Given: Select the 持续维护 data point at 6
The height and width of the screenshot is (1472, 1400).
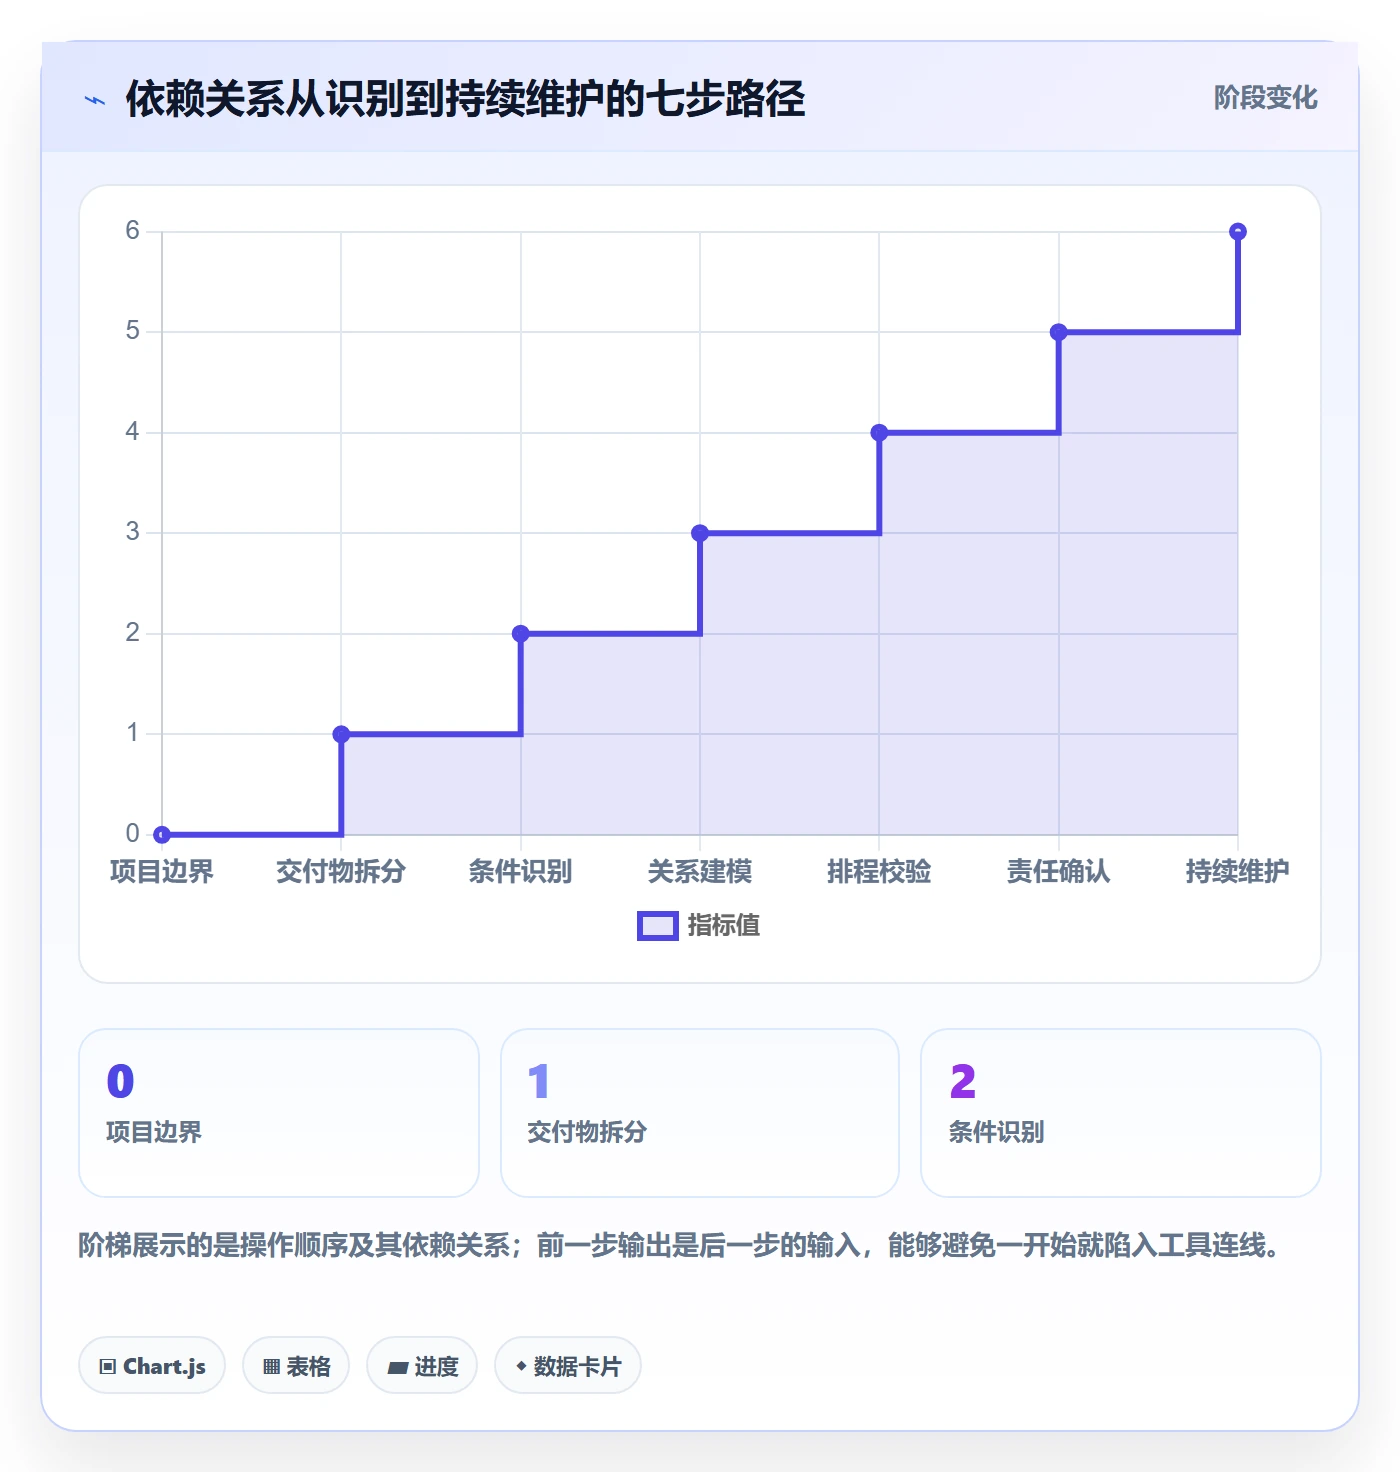Looking at the screenshot, I should point(1238,231).
